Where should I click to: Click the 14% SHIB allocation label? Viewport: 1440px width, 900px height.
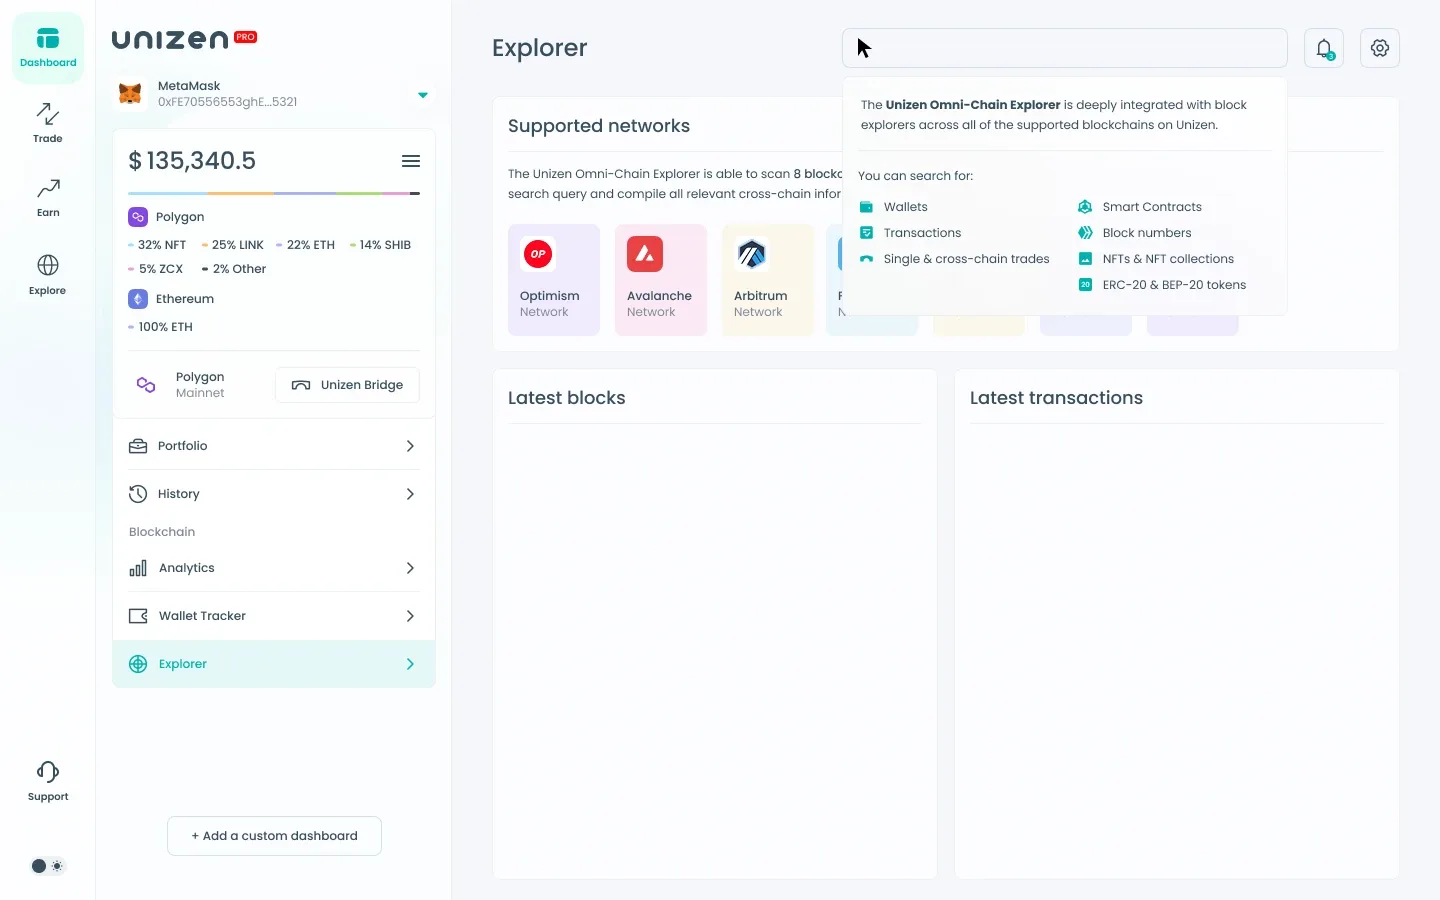(x=380, y=245)
